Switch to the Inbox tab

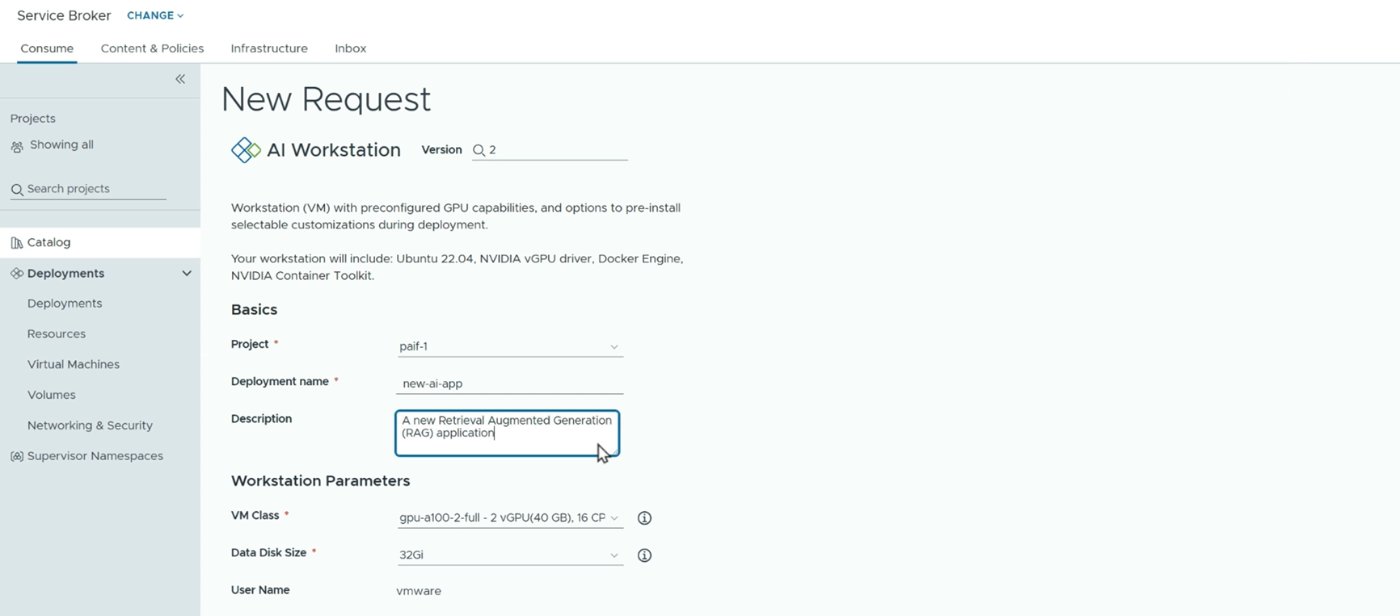click(x=350, y=47)
